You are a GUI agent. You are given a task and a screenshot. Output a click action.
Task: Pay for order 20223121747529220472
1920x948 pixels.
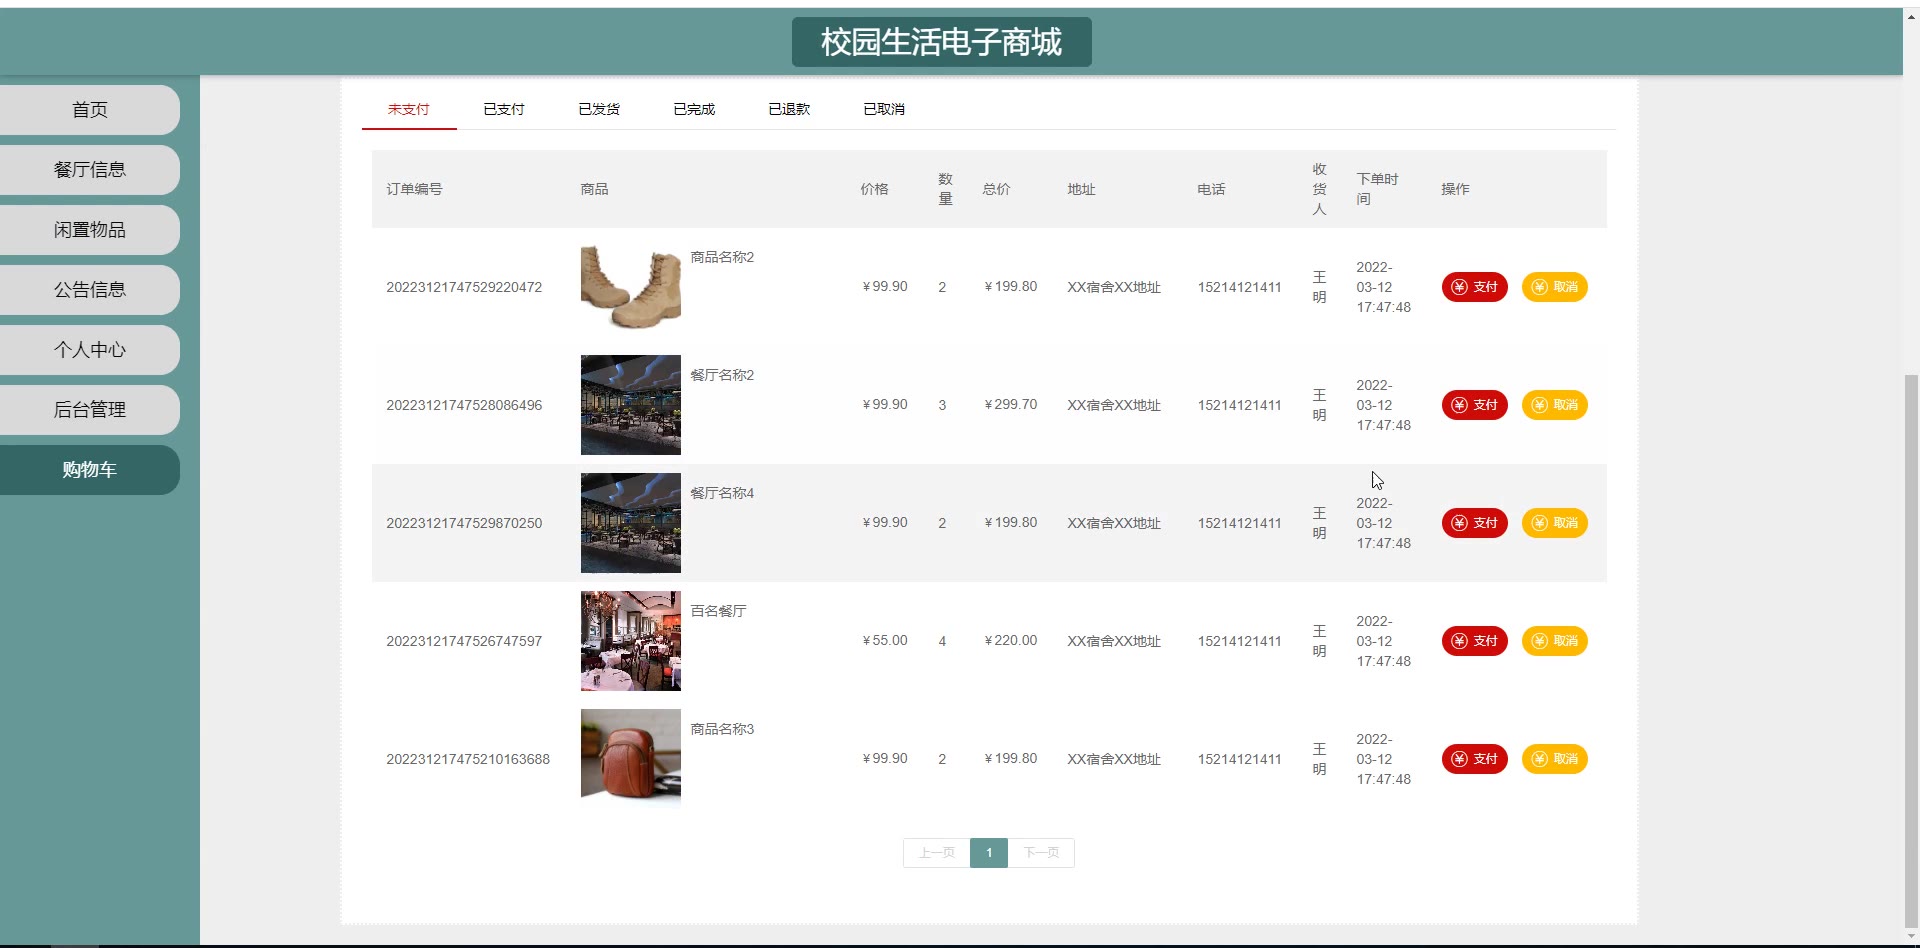click(1474, 287)
